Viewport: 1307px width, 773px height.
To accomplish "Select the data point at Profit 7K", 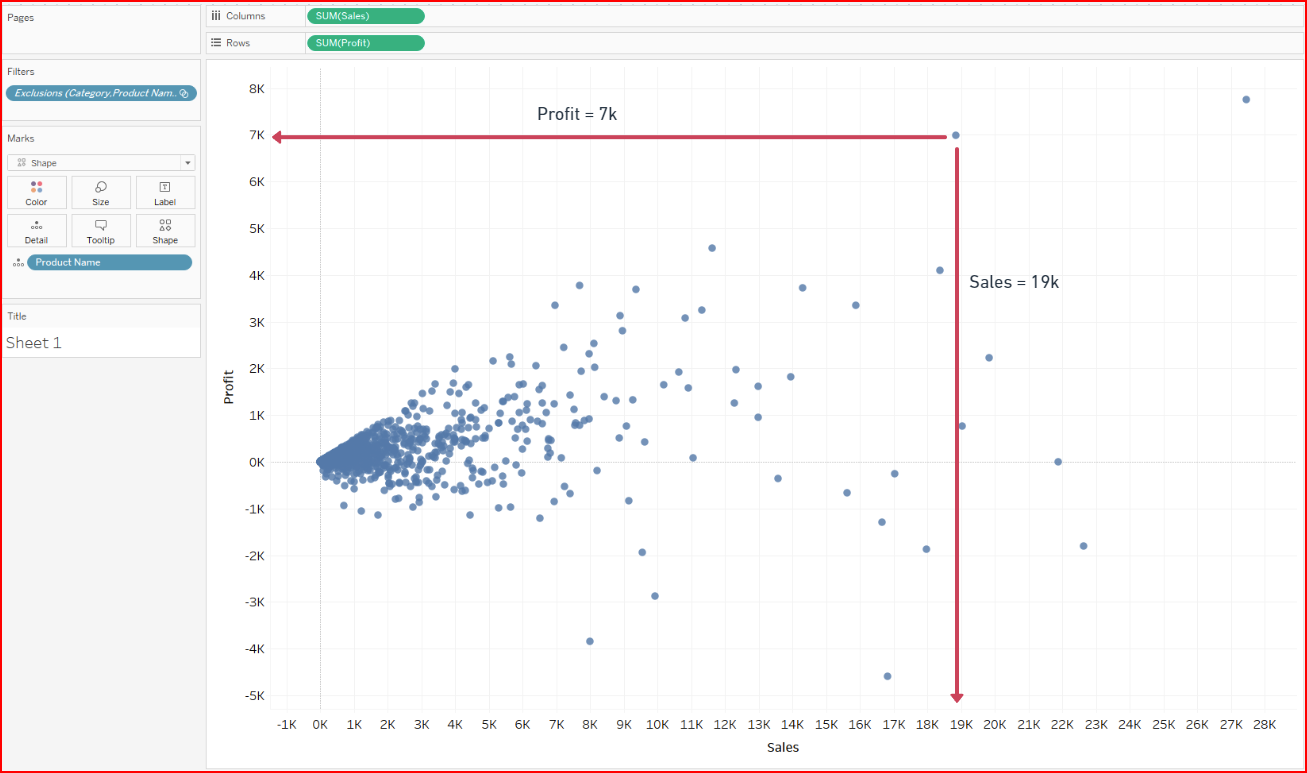I will 956,134.
